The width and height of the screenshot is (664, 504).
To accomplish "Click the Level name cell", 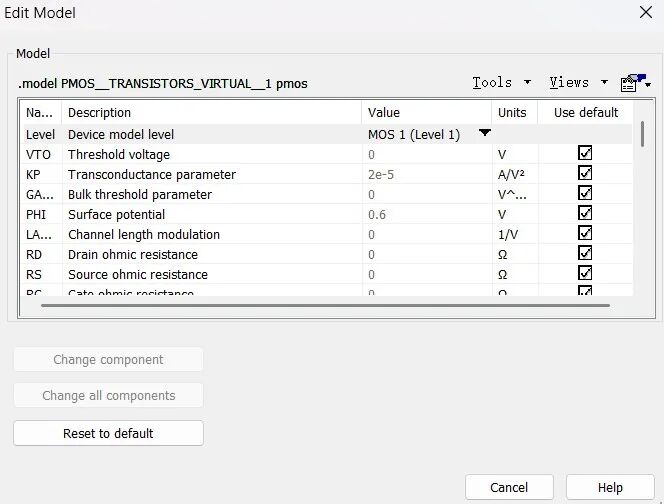I will (41, 135).
